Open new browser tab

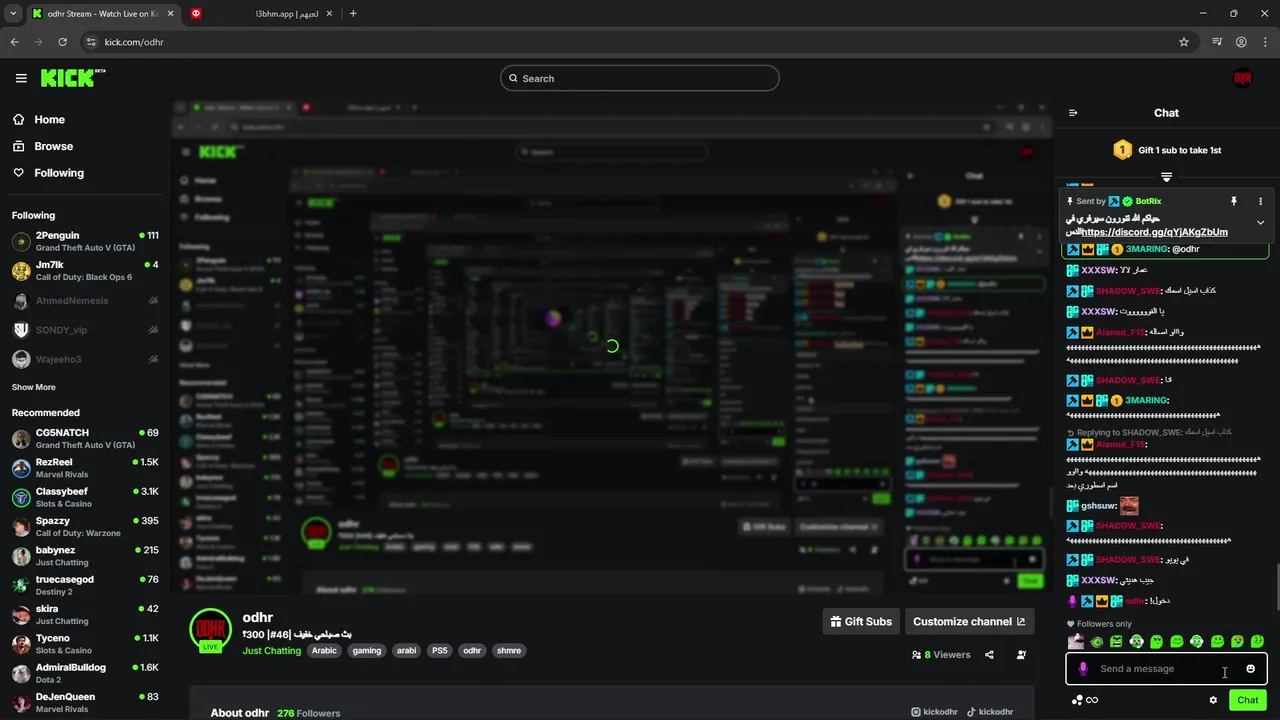click(353, 14)
